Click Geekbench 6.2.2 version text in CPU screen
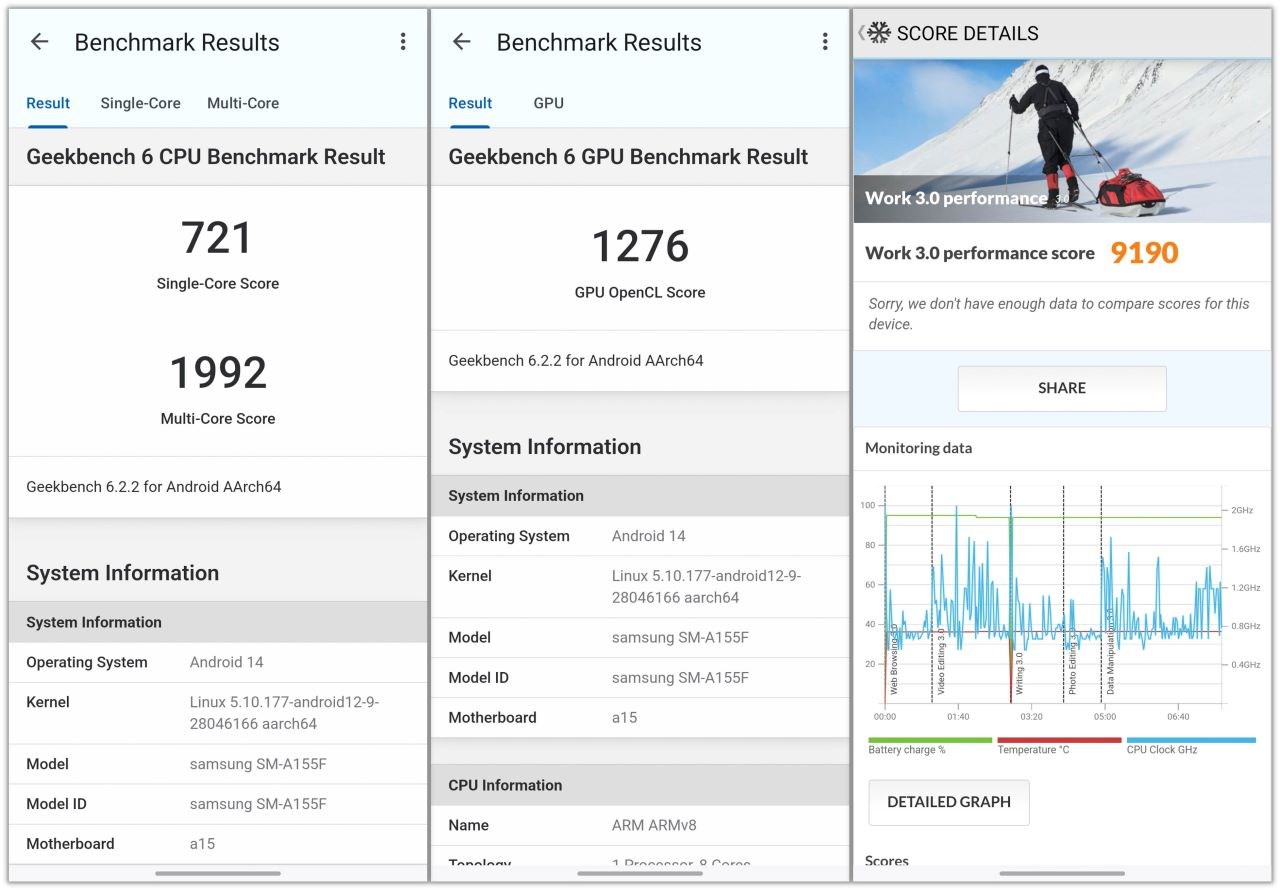This screenshot has width=1280, height=890. tap(154, 487)
